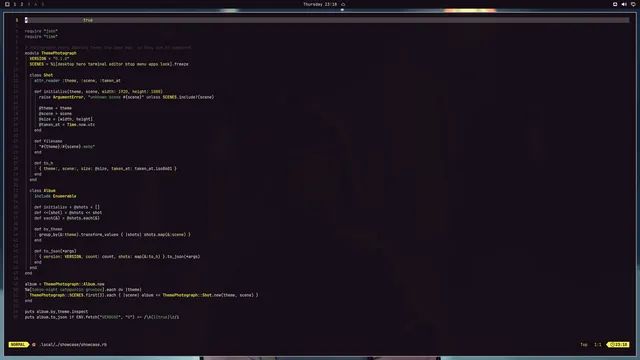The height and width of the screenshot is (360, 640).
Task: Click the def <<(shot) line
Action: pyautogui.click(x=68, y=213)
